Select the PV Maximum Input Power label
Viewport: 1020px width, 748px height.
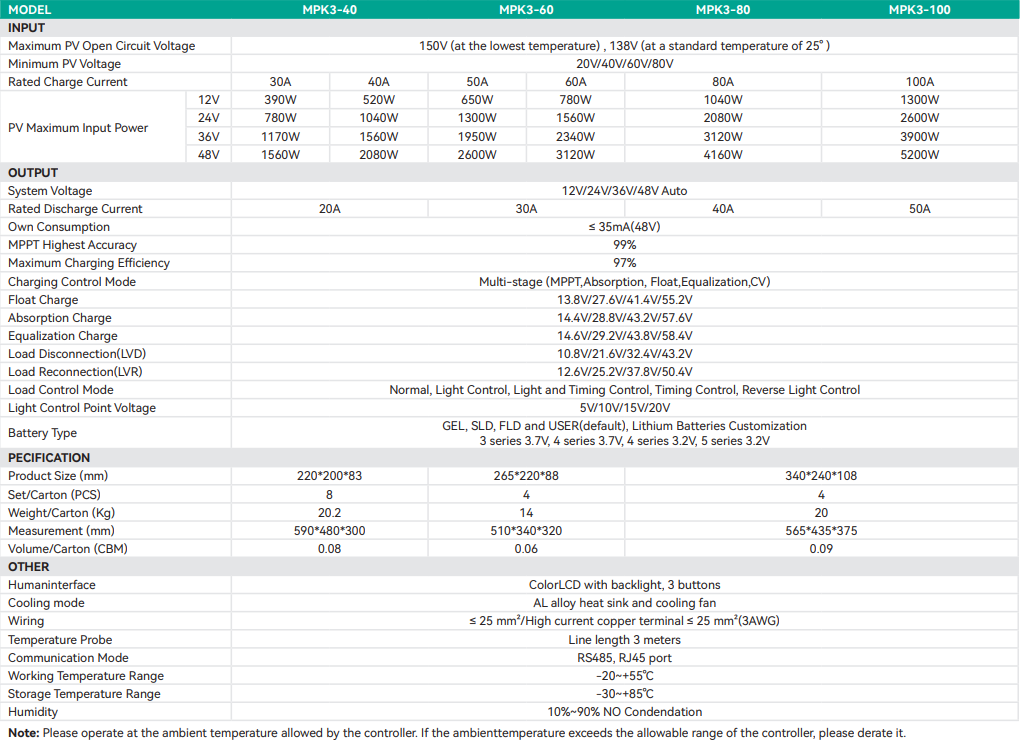click(78, 128)
